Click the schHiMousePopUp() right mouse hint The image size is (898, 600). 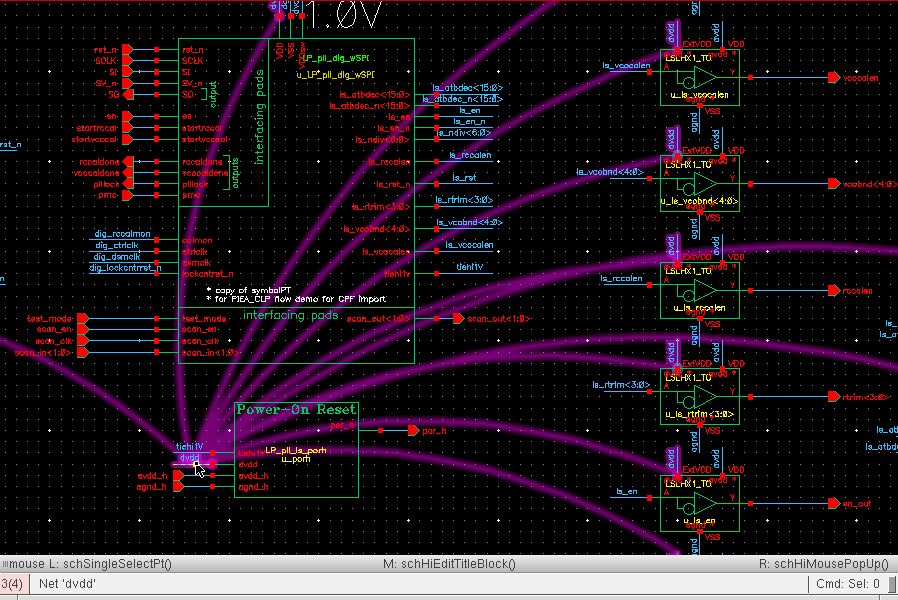click(824, 564)
